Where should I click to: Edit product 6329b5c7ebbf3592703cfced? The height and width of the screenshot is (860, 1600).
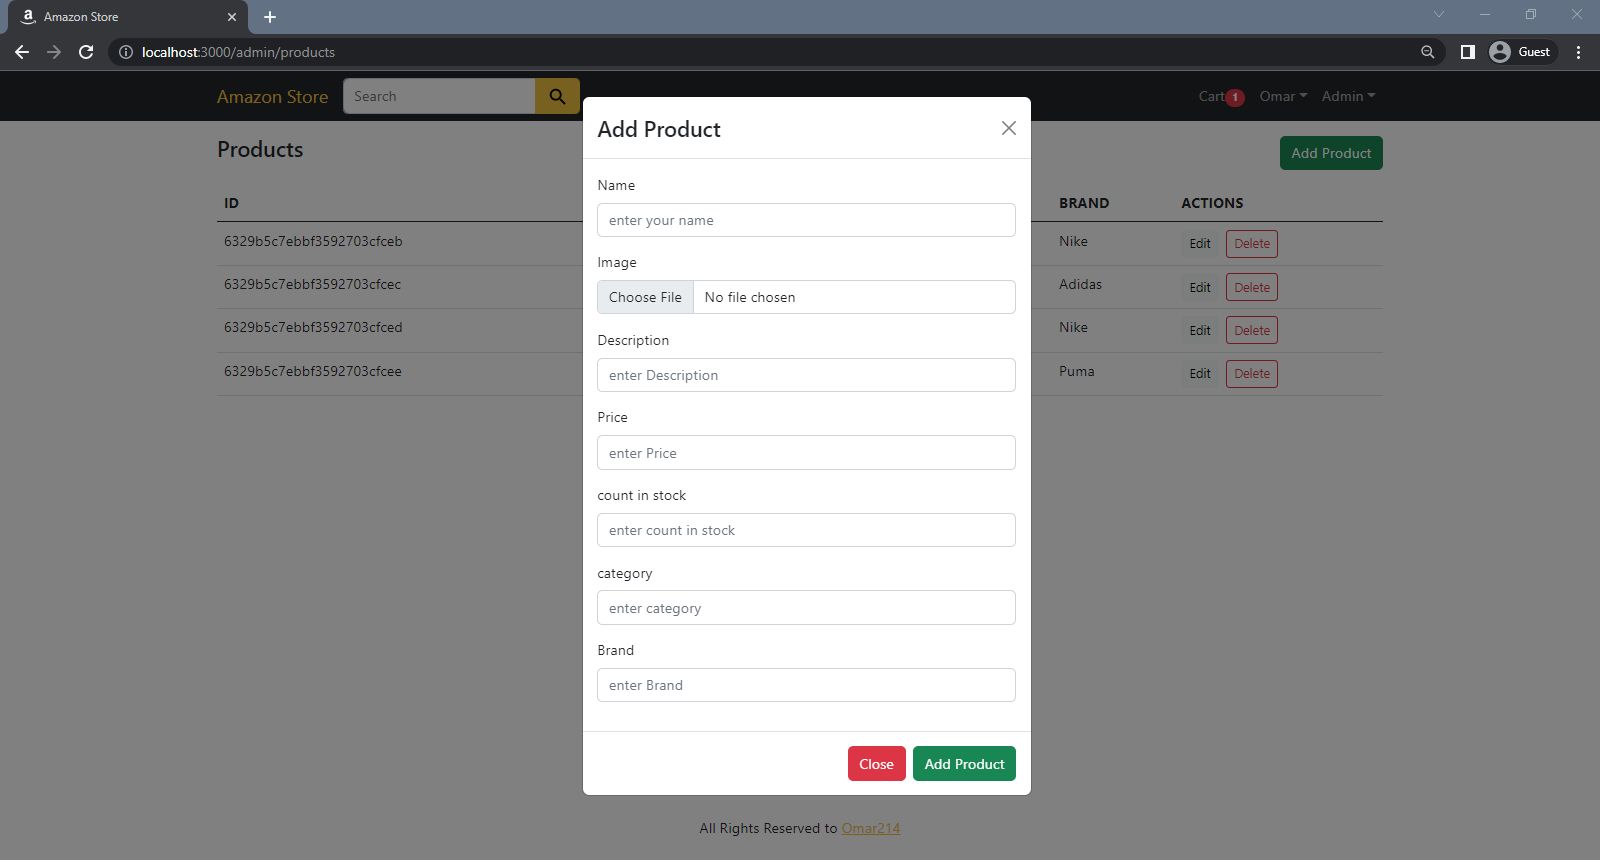tap(1200, 330)
